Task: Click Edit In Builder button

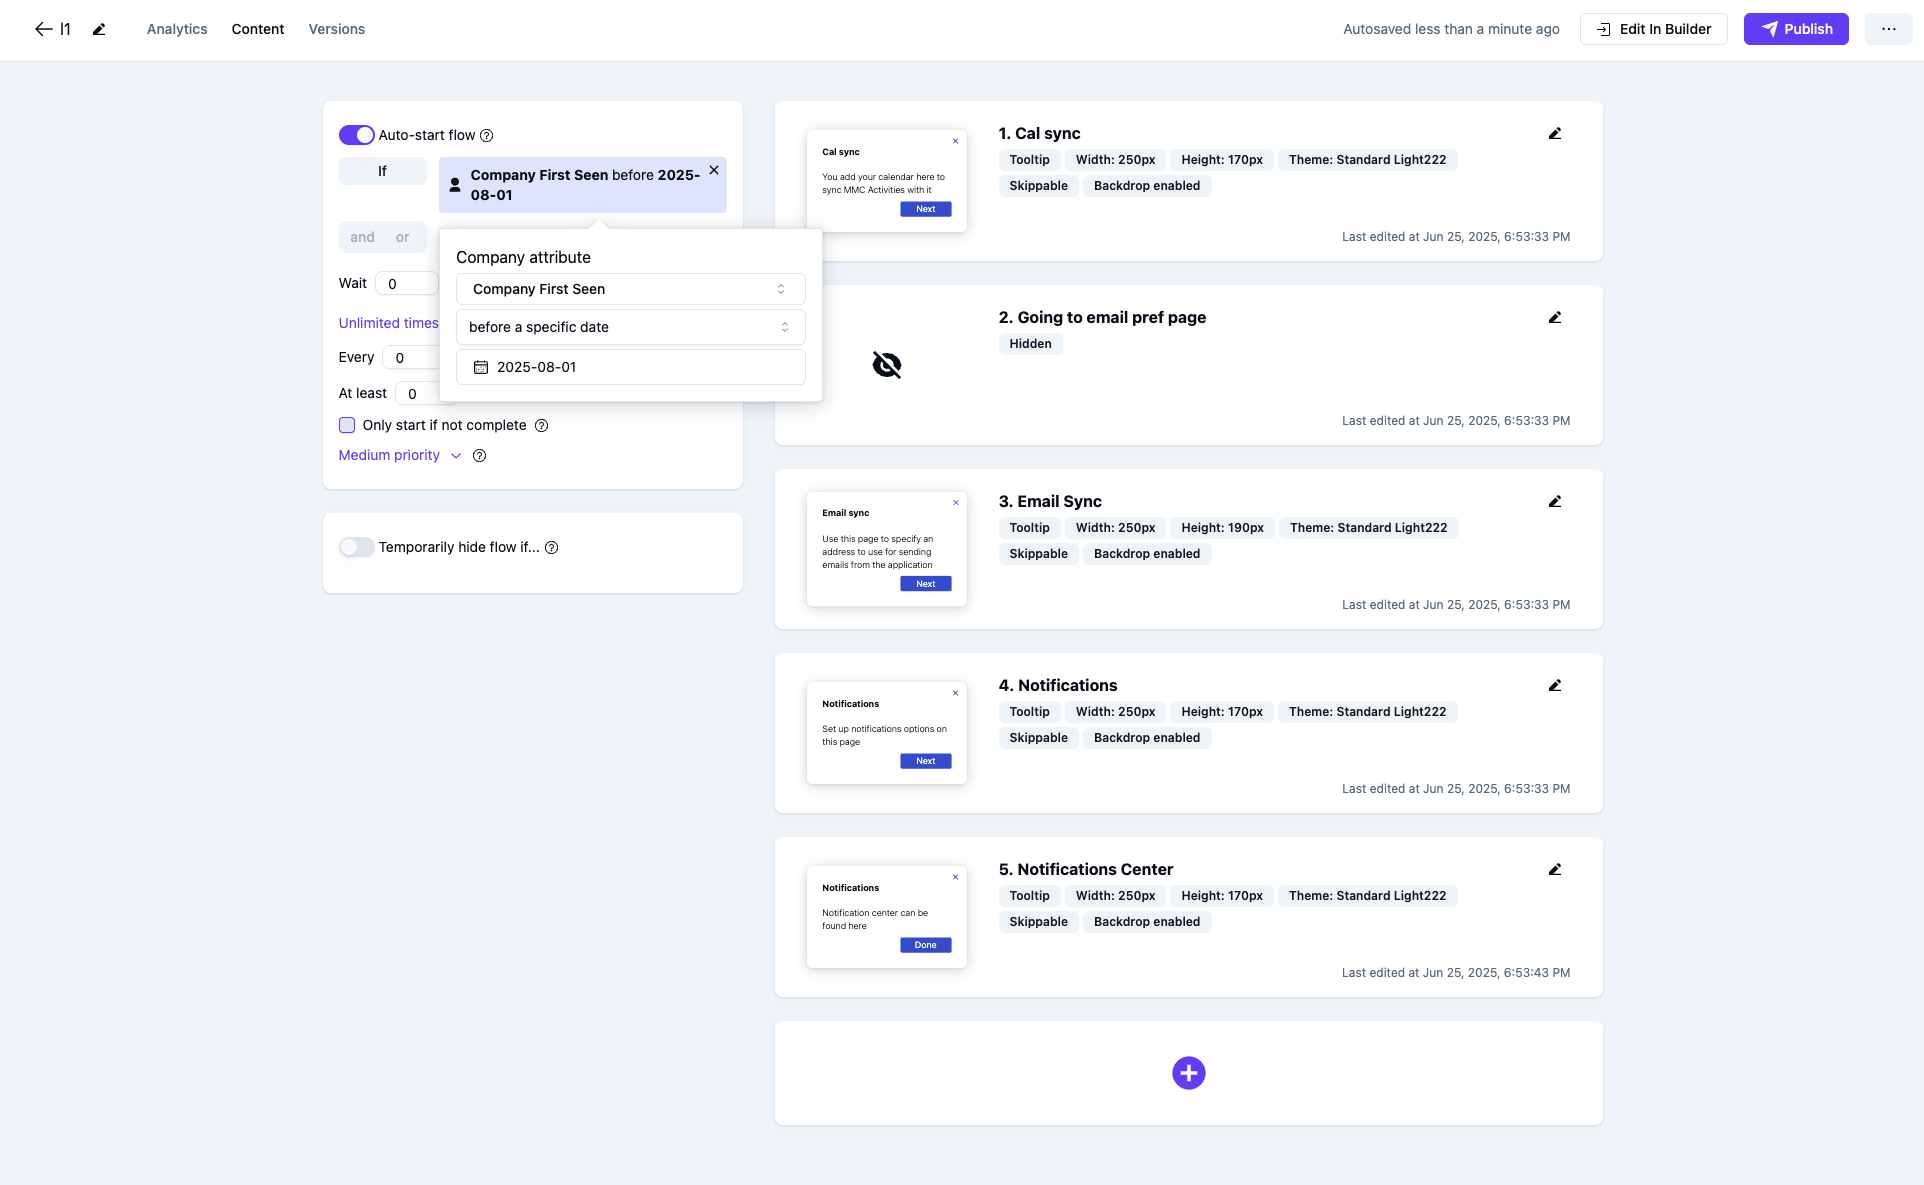Action: coord(1653,29)
